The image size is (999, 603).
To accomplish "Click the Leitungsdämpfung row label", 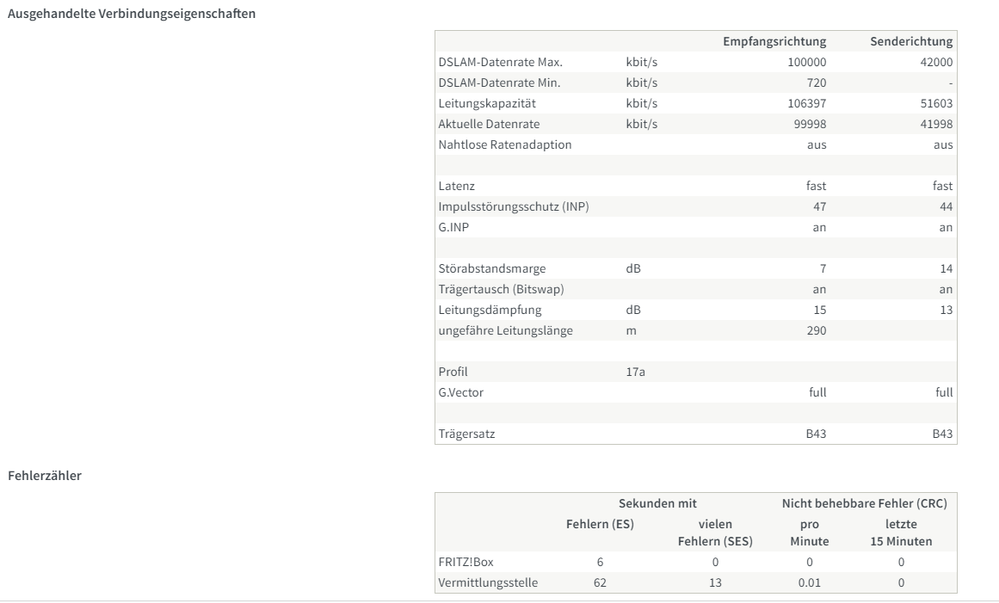I will pyautogui.click(x=490, y=310).
